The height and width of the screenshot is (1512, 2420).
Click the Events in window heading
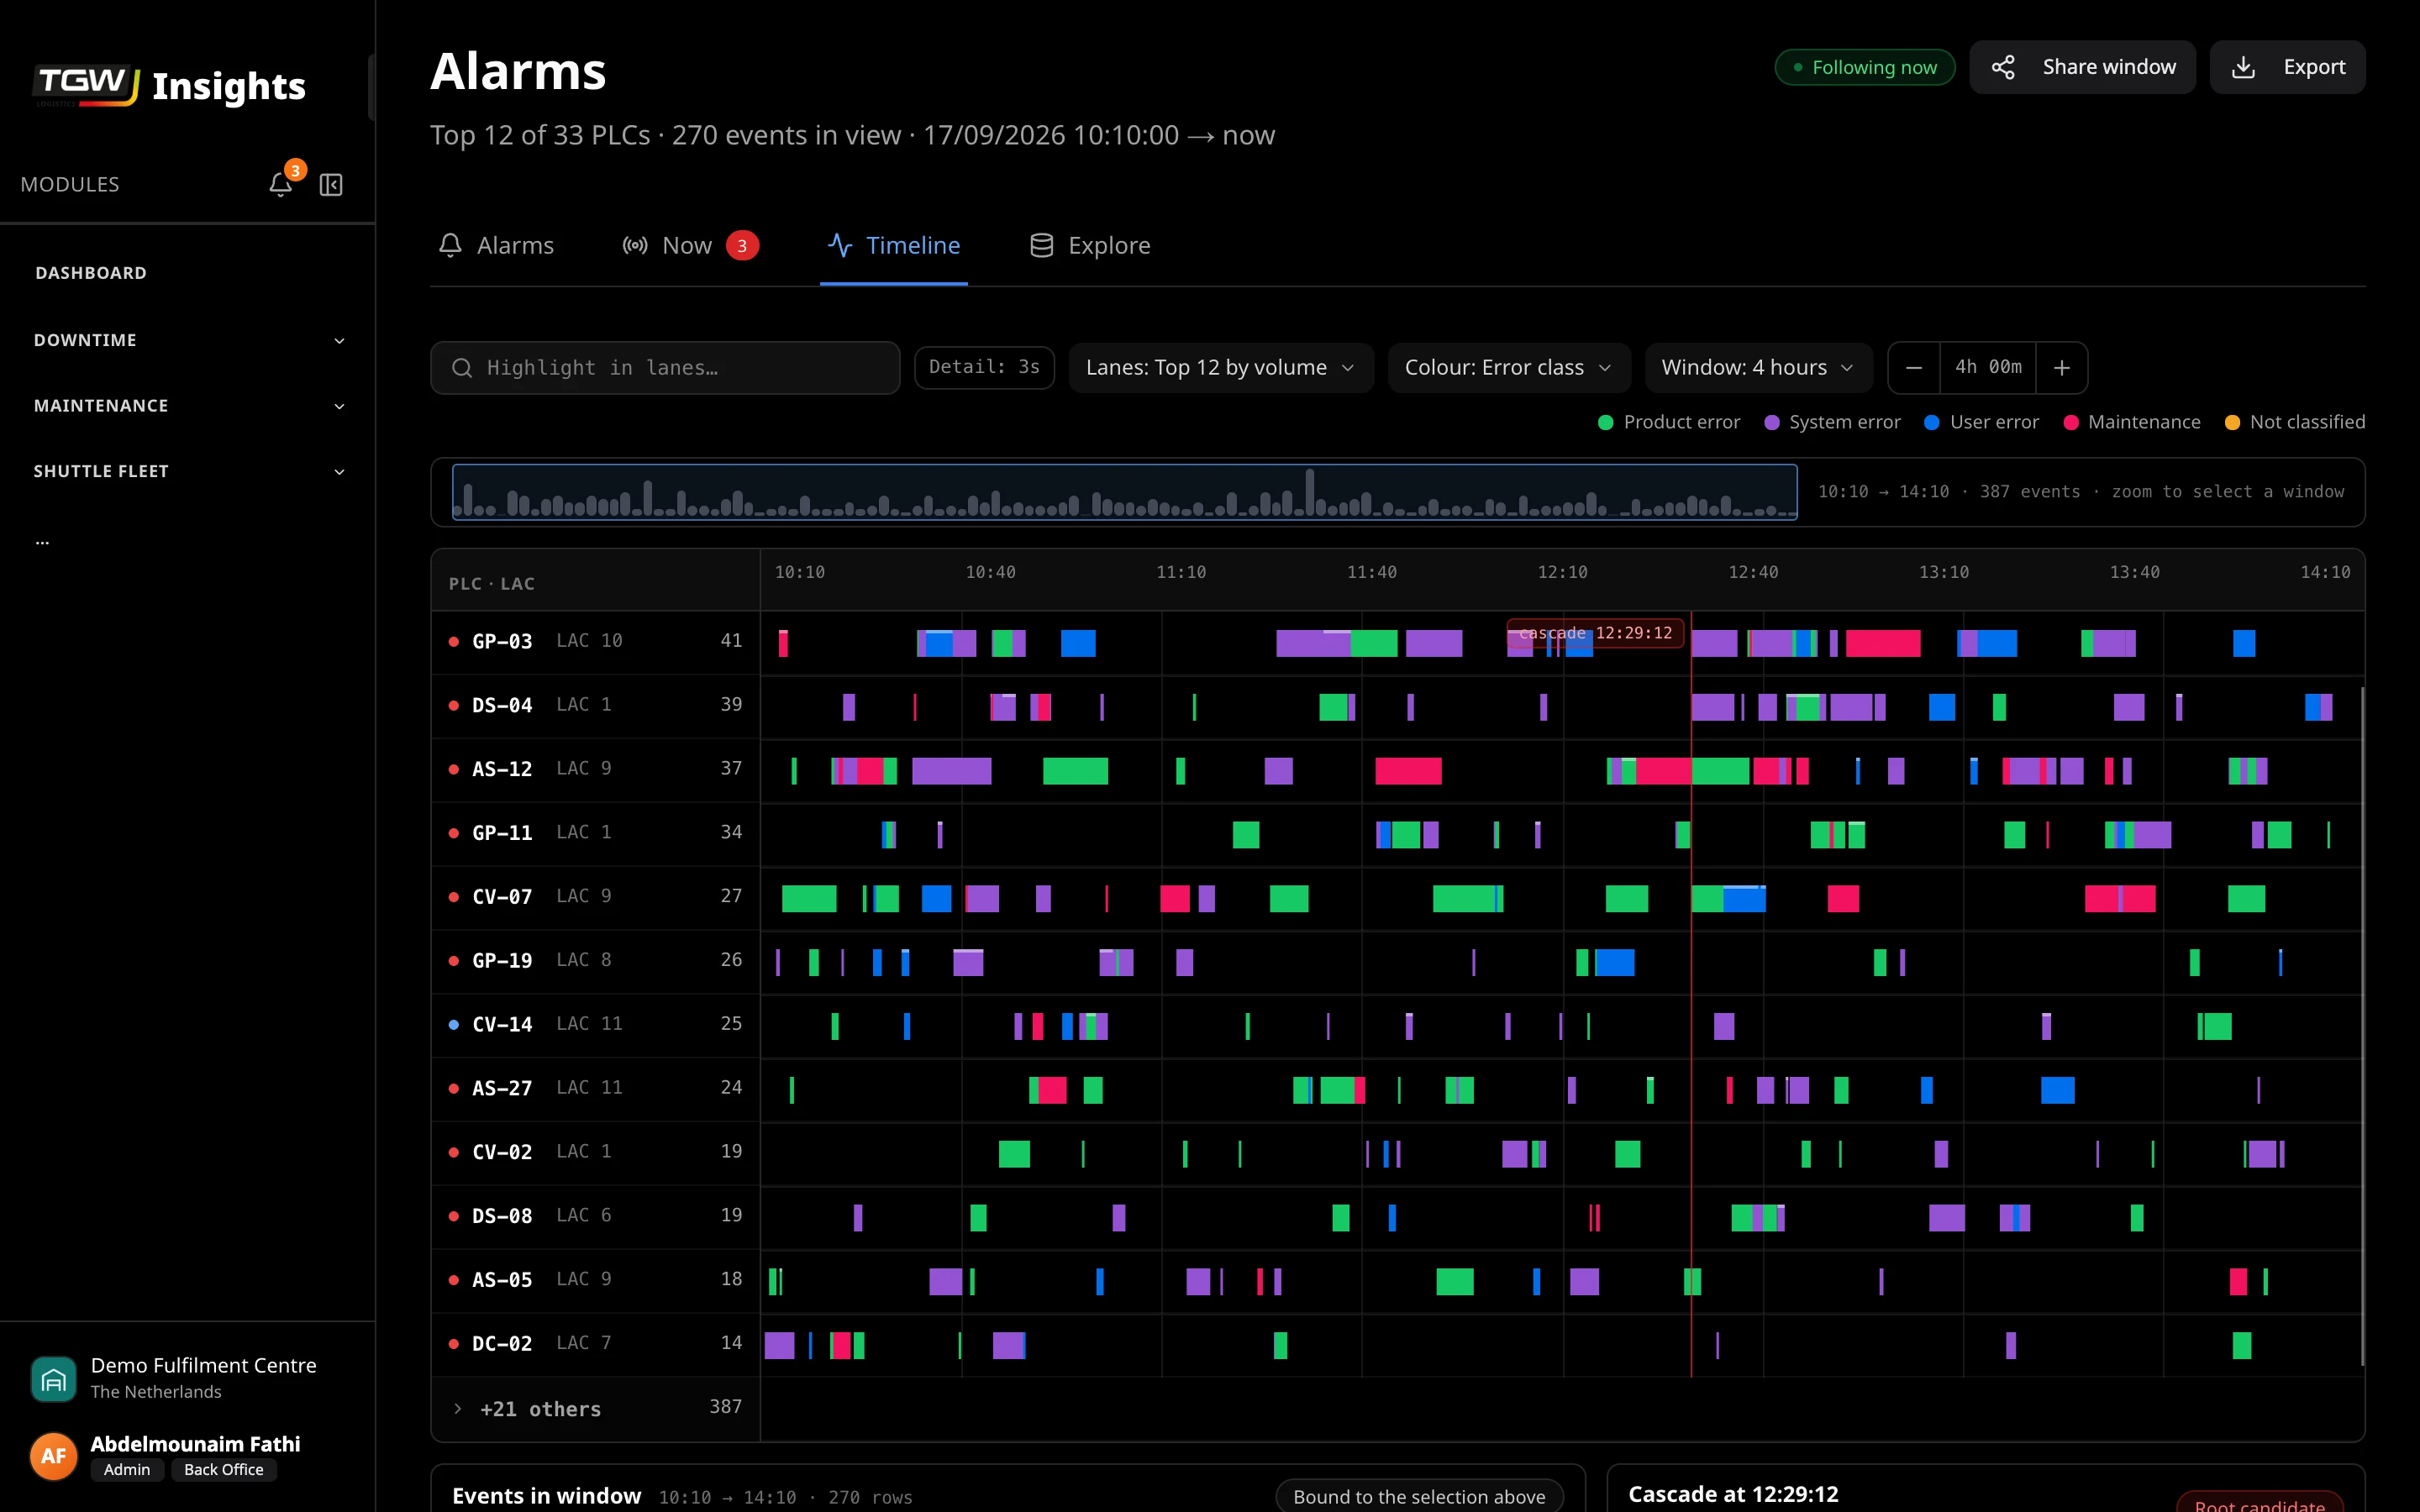[546, 1496]
